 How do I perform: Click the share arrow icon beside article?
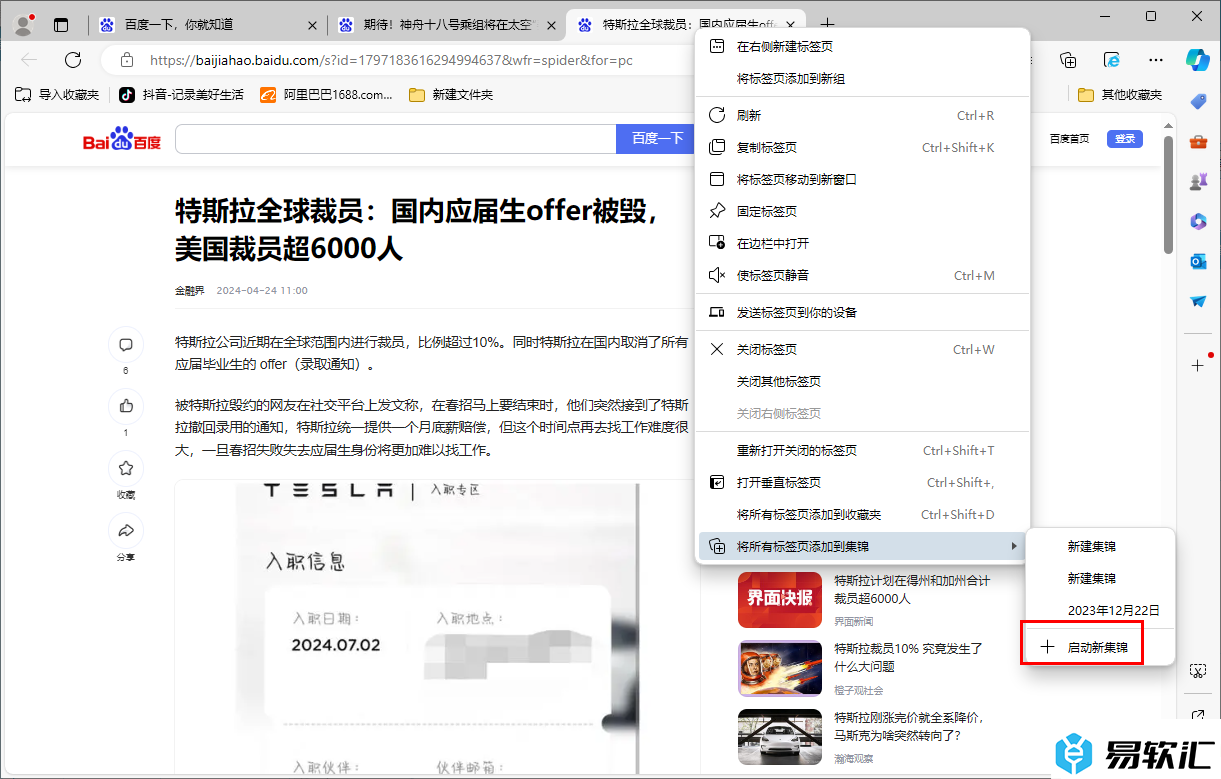coord(126,530)
